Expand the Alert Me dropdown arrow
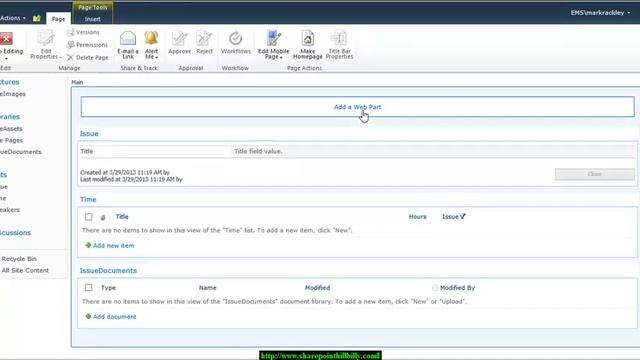This screenshot has height=360, width=640. pos(156,57)
